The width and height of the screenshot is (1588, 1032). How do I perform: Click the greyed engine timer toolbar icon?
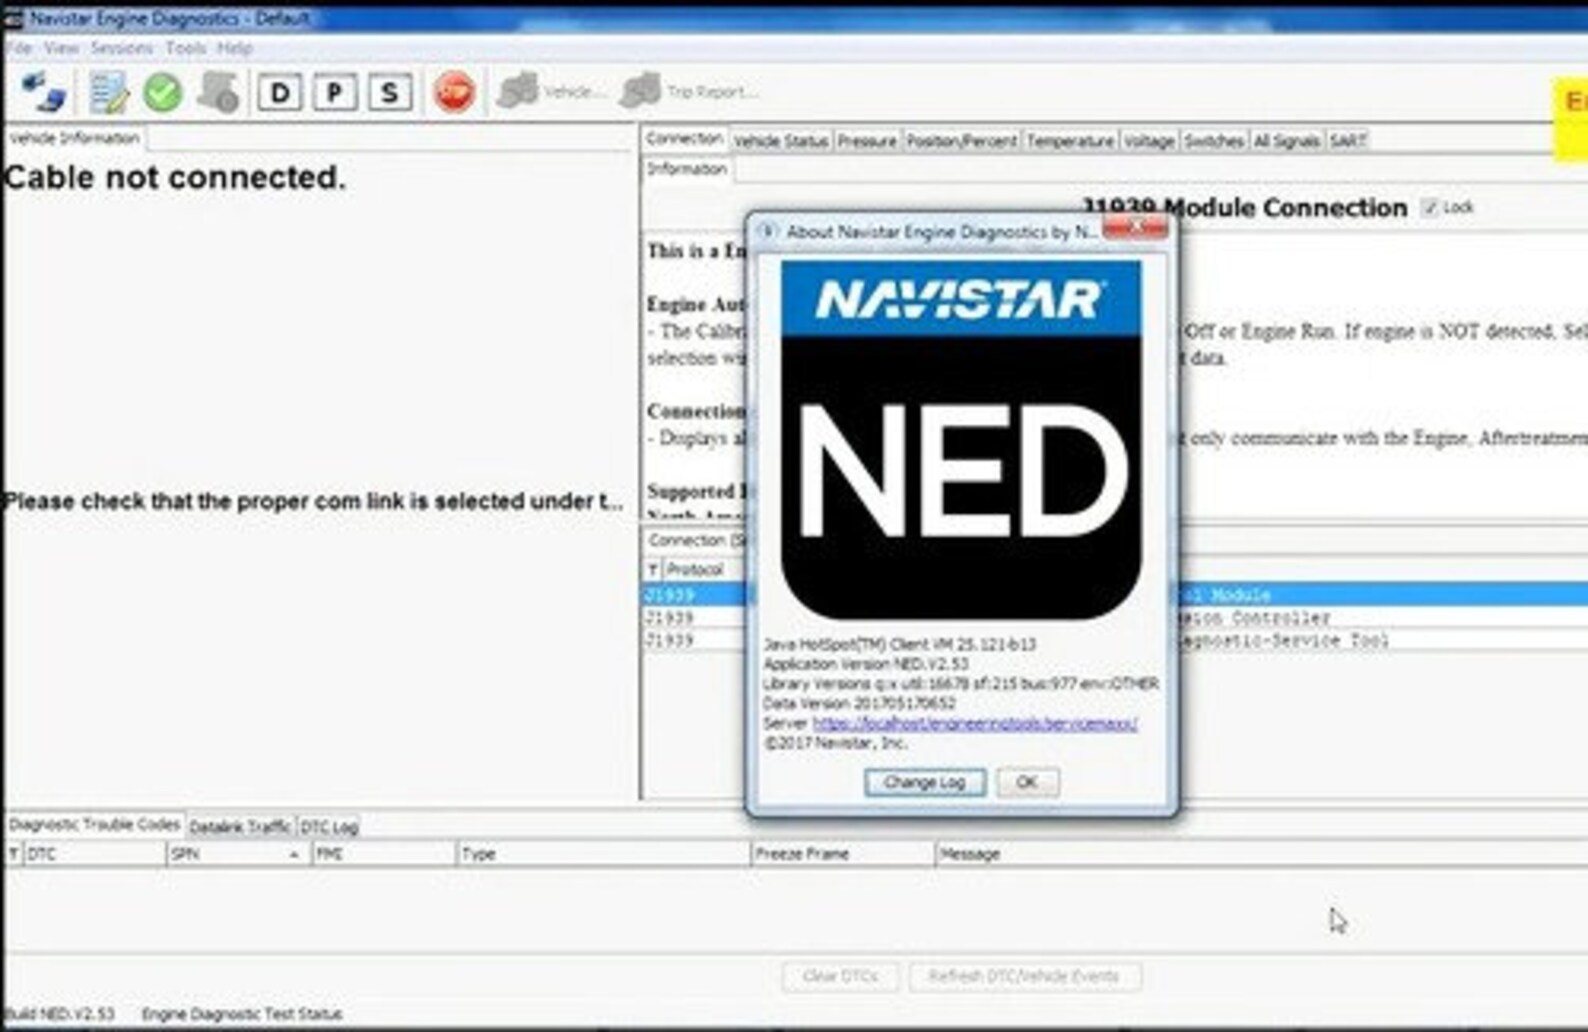[x=217, y=92]
